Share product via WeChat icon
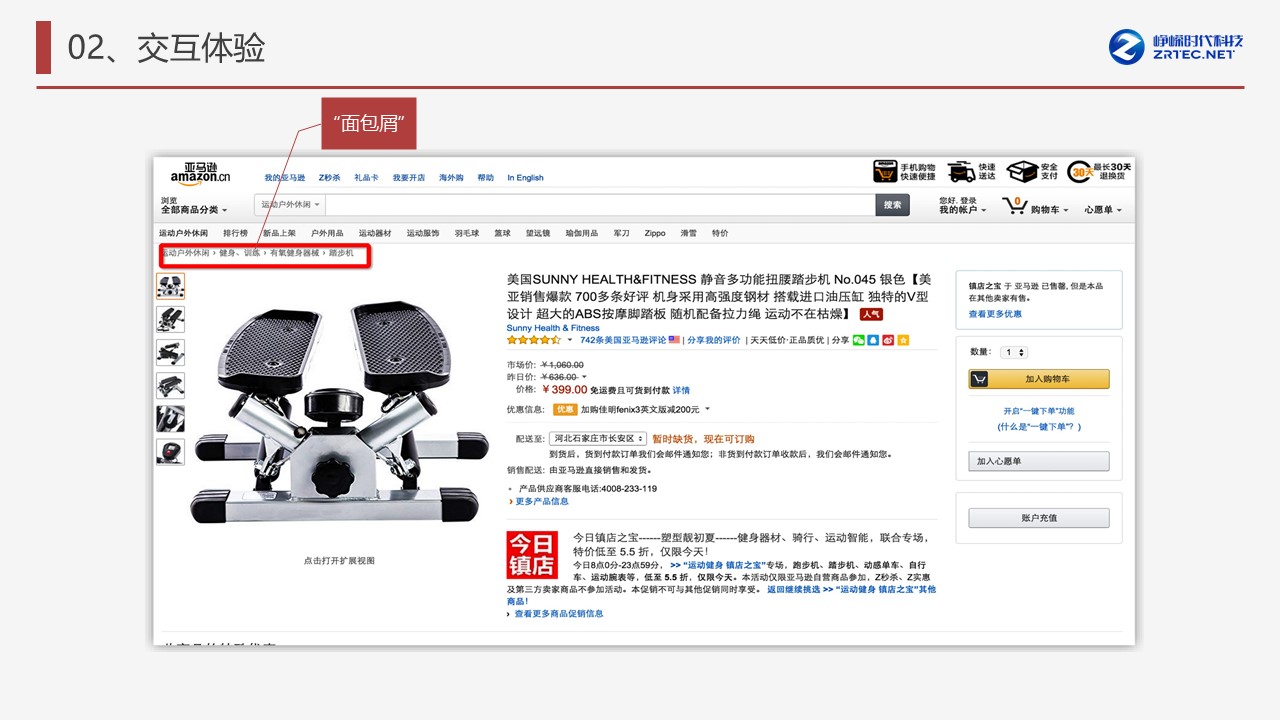1280x720 pixels. pos(858,340)
